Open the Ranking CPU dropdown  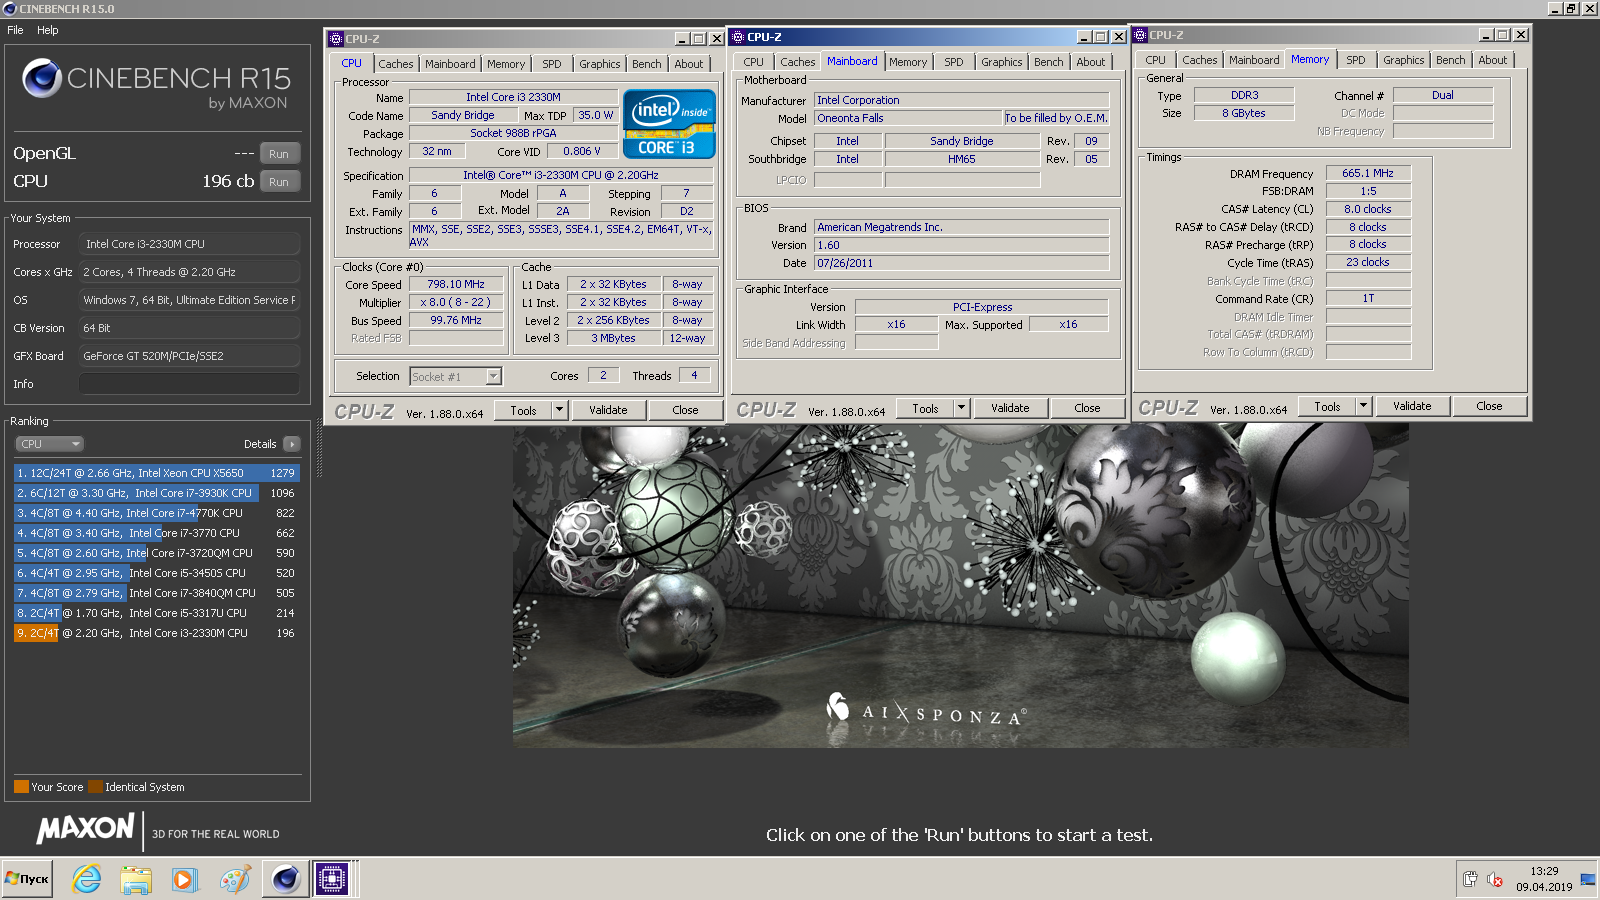[x=49, y=444]
